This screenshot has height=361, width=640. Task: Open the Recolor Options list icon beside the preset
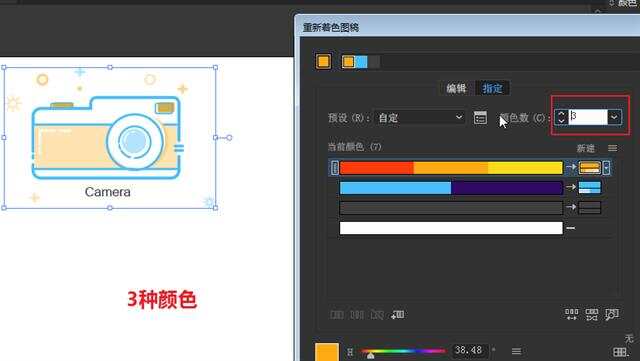(480, 118)
